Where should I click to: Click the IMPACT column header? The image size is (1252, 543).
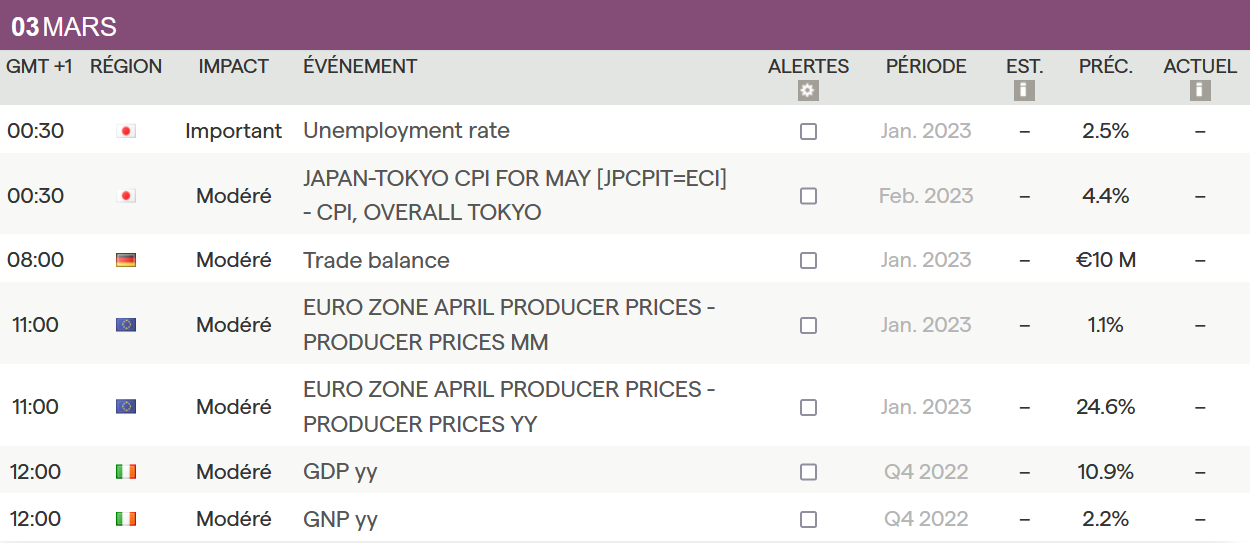coord(233,67)
